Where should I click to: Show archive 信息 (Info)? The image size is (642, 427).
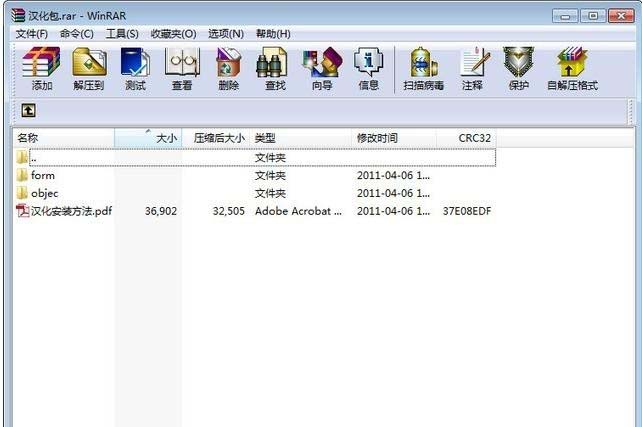[x=368, y=62]
